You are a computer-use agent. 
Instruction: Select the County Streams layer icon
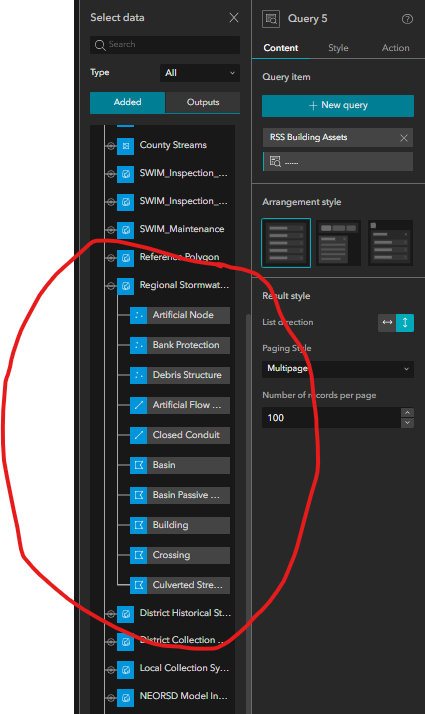[x=126, y=146]
